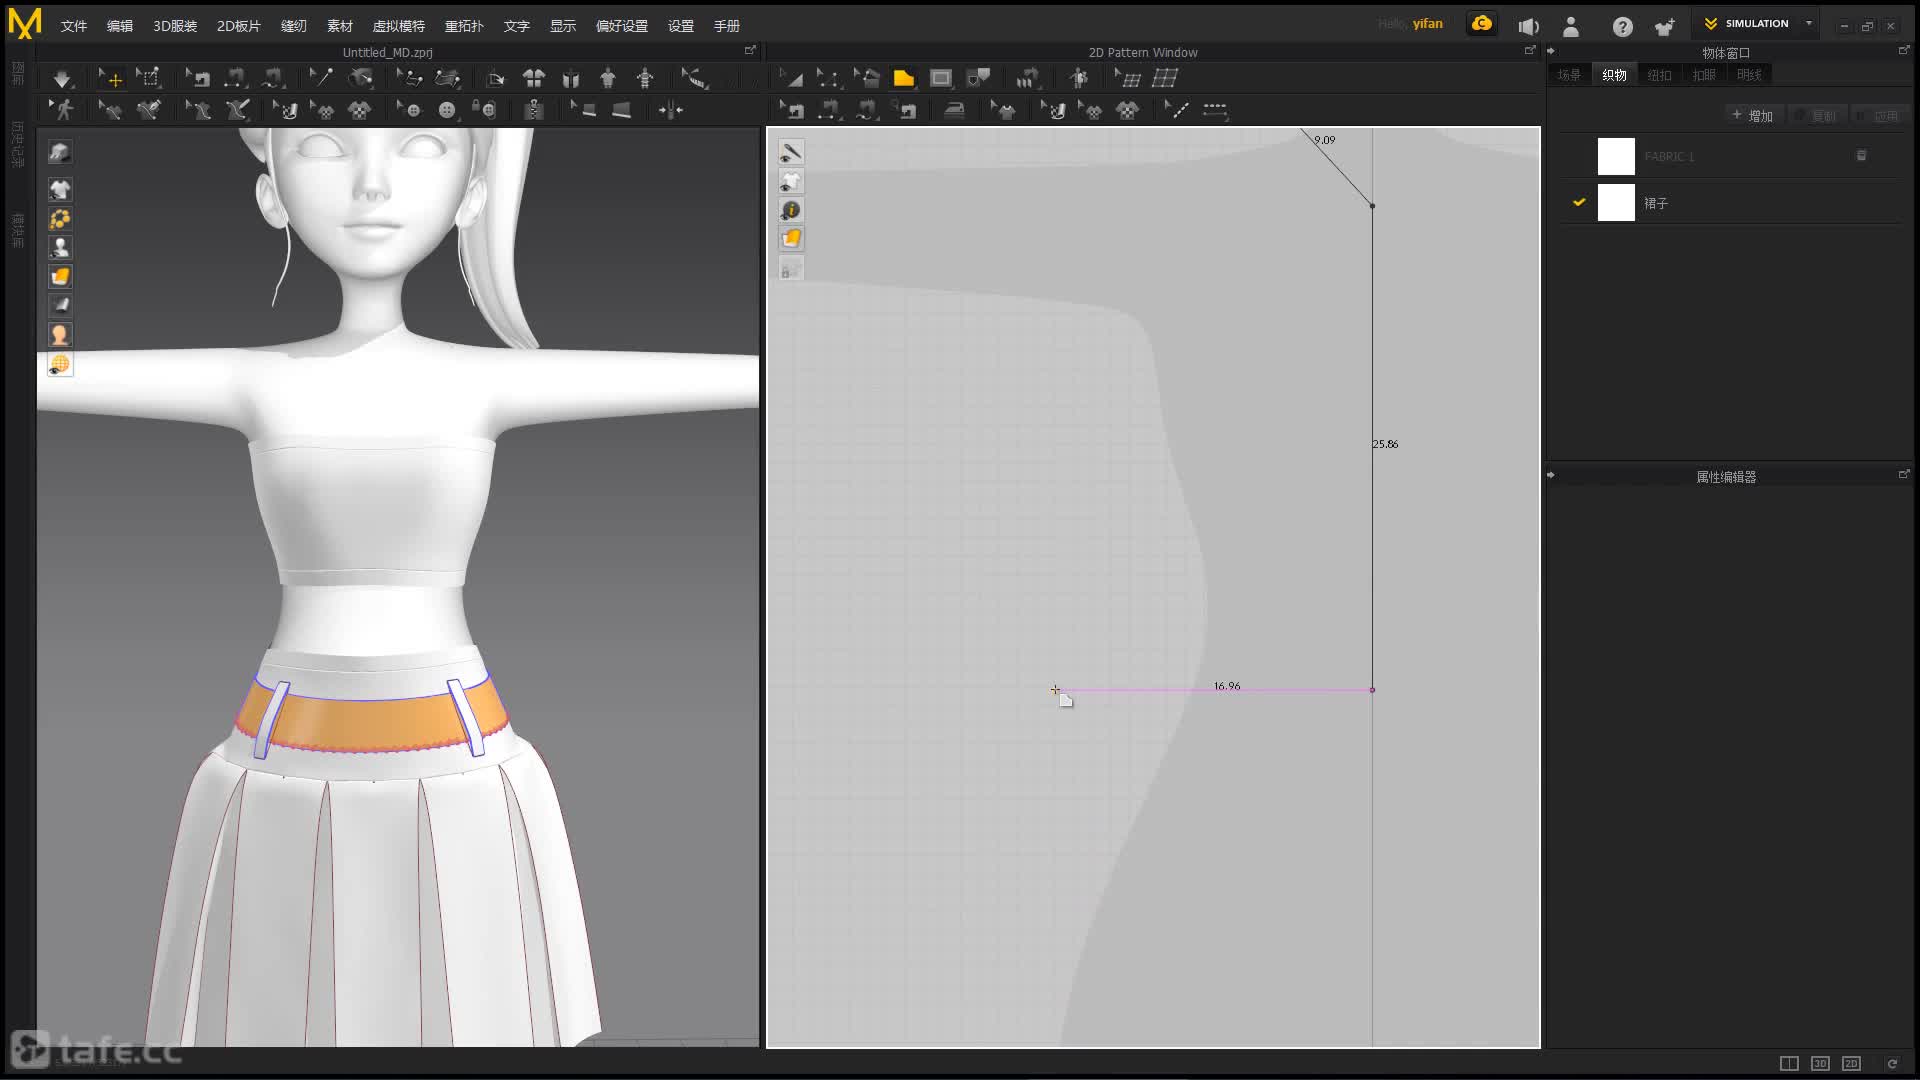
Task: Toggle the orange surface display icon in 3D window
Action: click(60, 276)
